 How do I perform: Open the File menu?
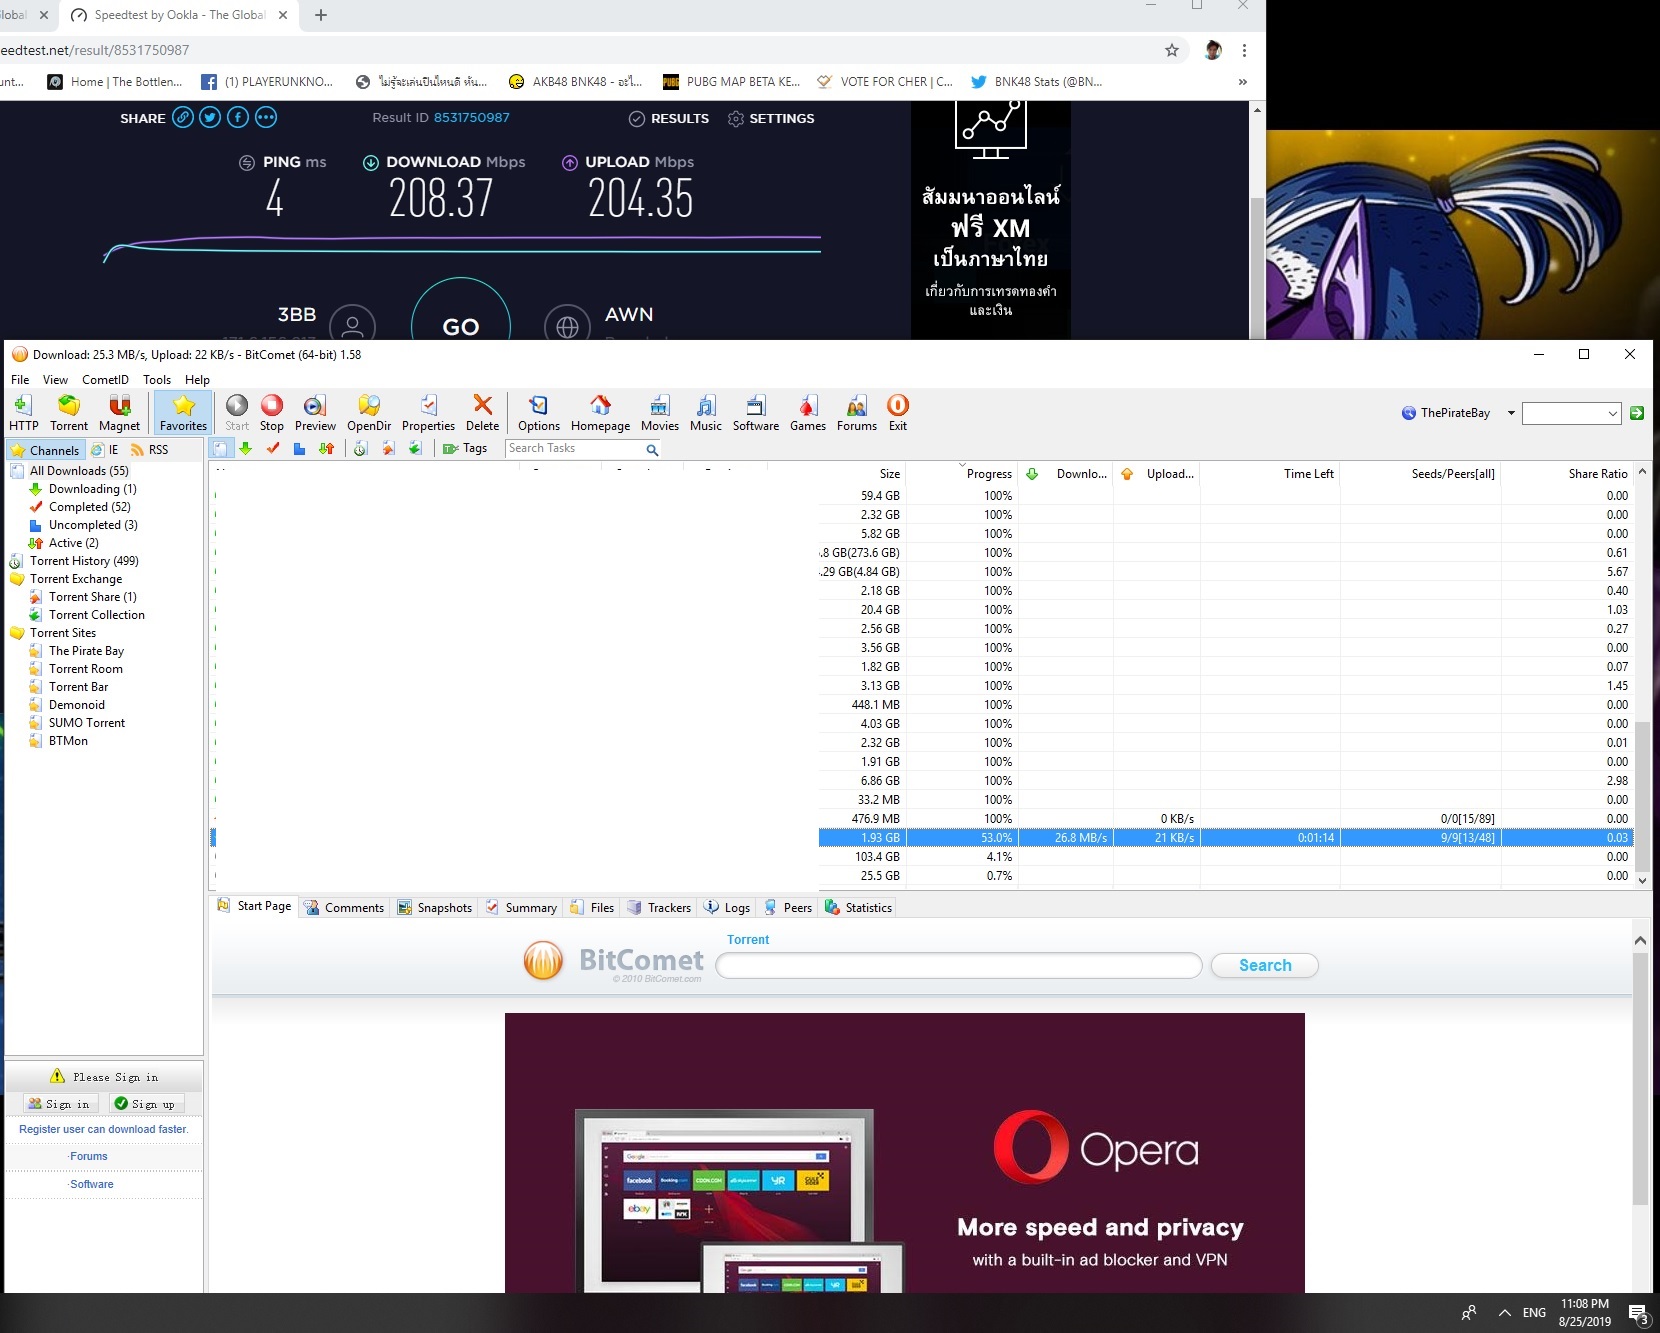(20, 380)
